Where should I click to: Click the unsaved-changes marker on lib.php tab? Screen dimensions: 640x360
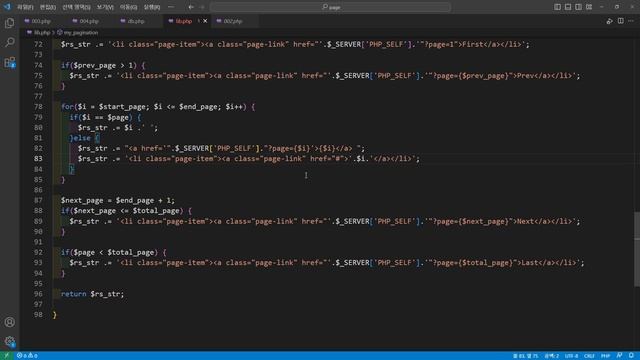click(x=198, y=21)
